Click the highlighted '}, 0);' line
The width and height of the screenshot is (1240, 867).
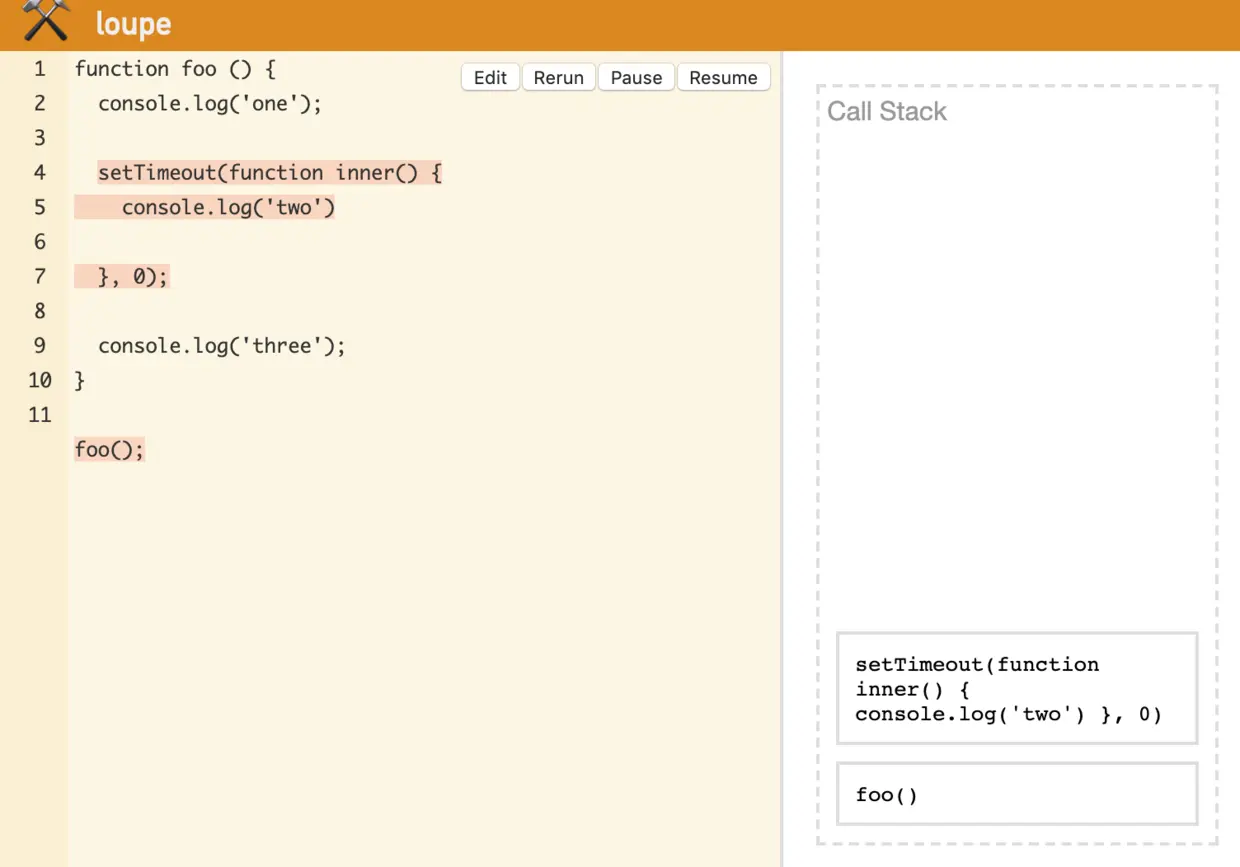click(134, 277)
